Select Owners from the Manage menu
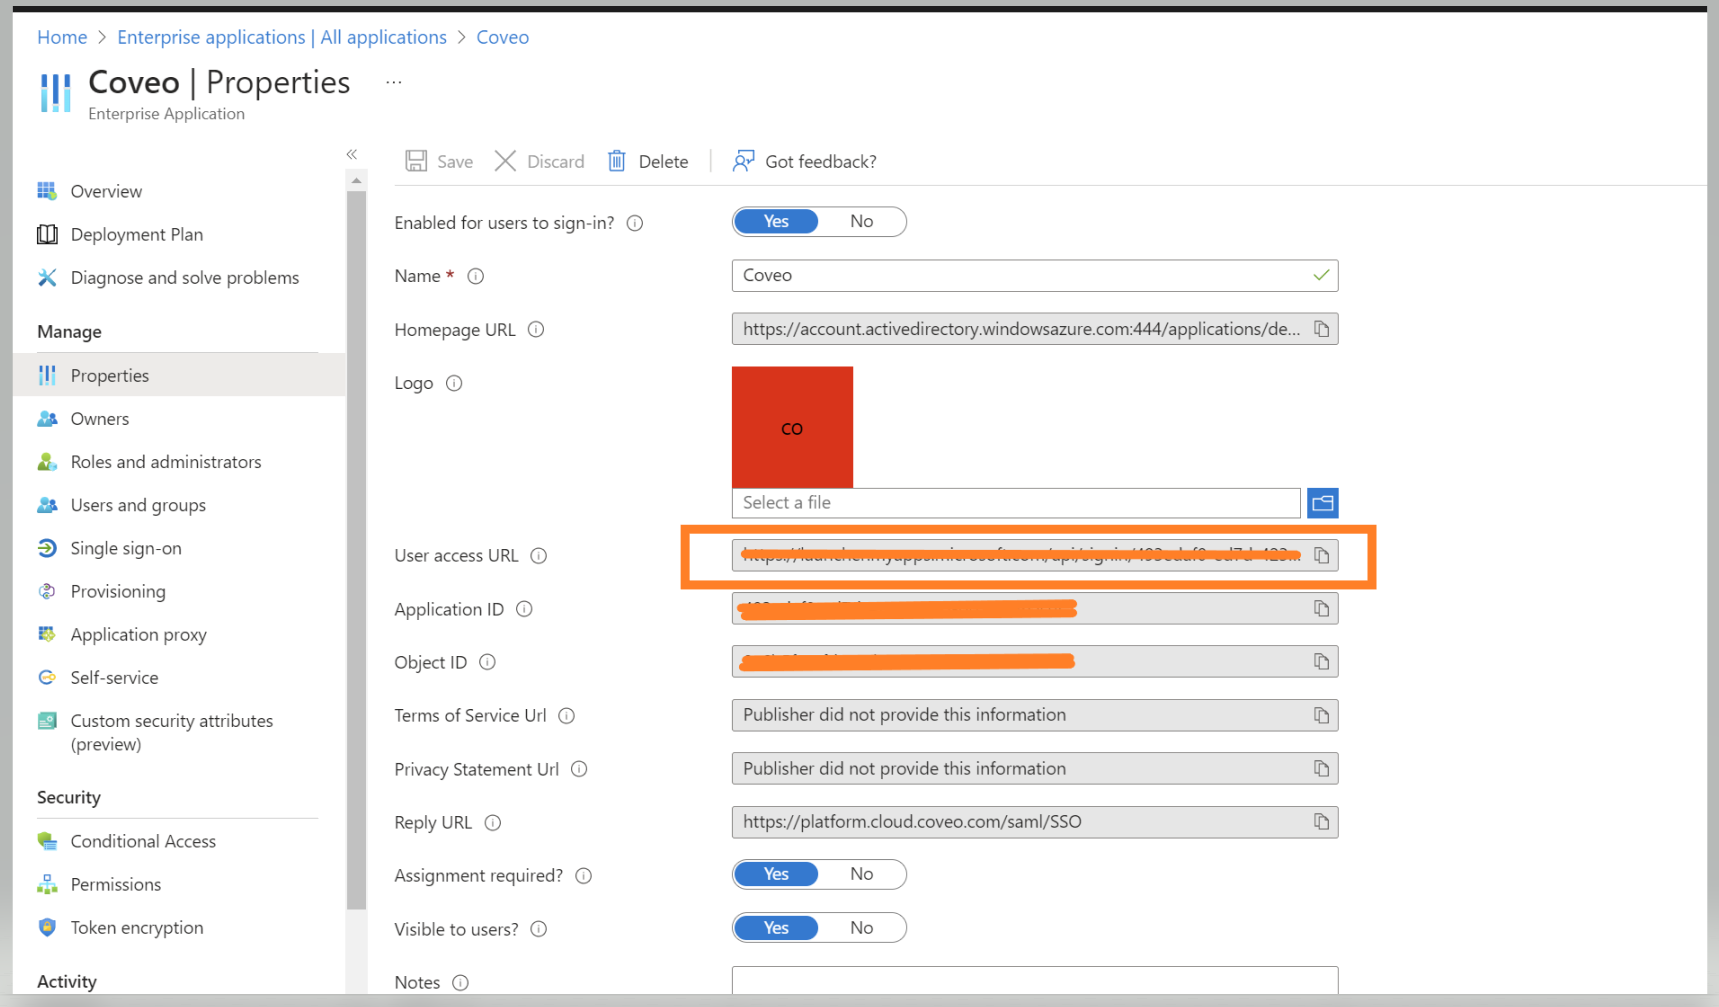 click(x=99, y=418)
